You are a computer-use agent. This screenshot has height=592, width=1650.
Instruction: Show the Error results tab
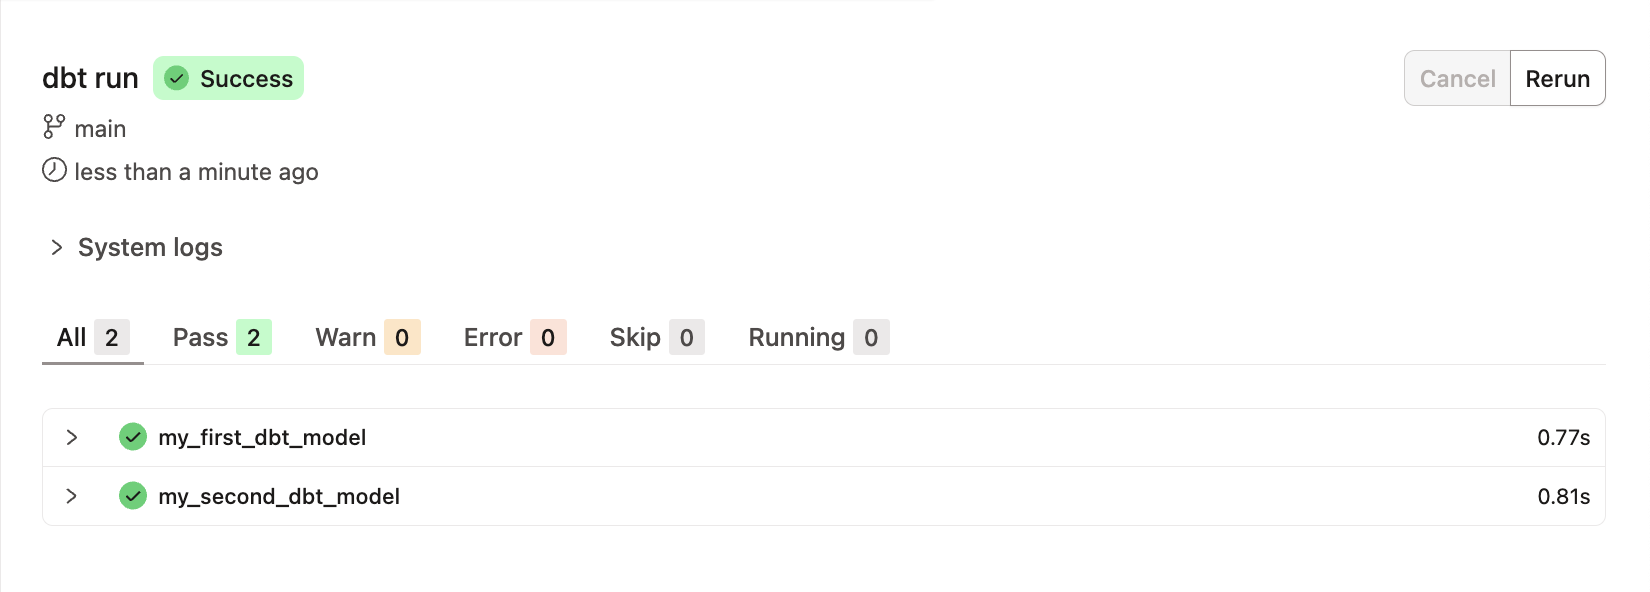[x=514, y=338]
